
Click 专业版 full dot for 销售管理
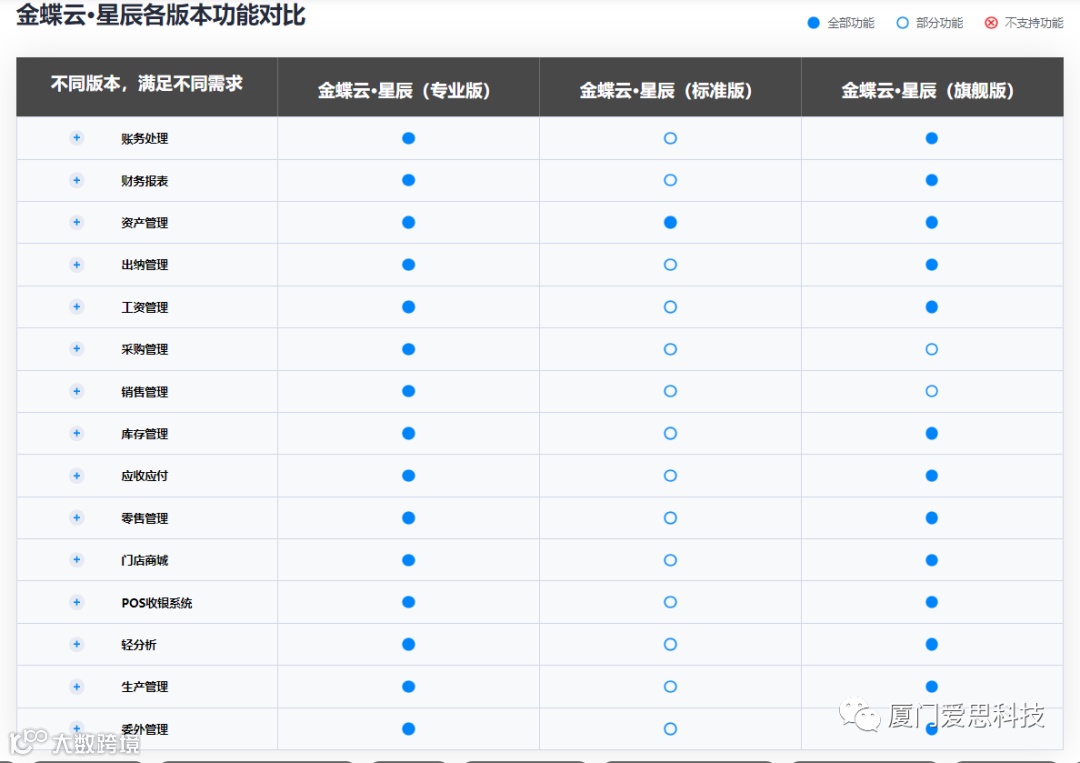tap(408, 391)
